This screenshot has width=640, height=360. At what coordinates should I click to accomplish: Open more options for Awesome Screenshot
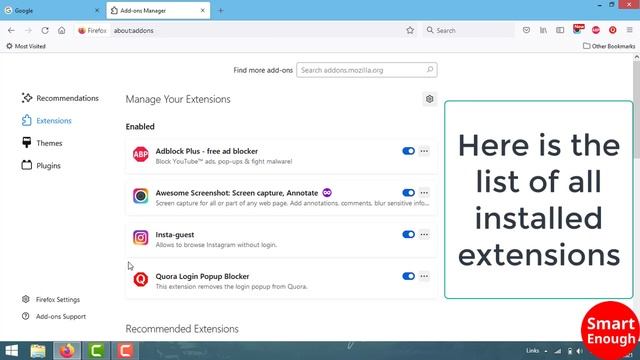(x=424, y=193)
